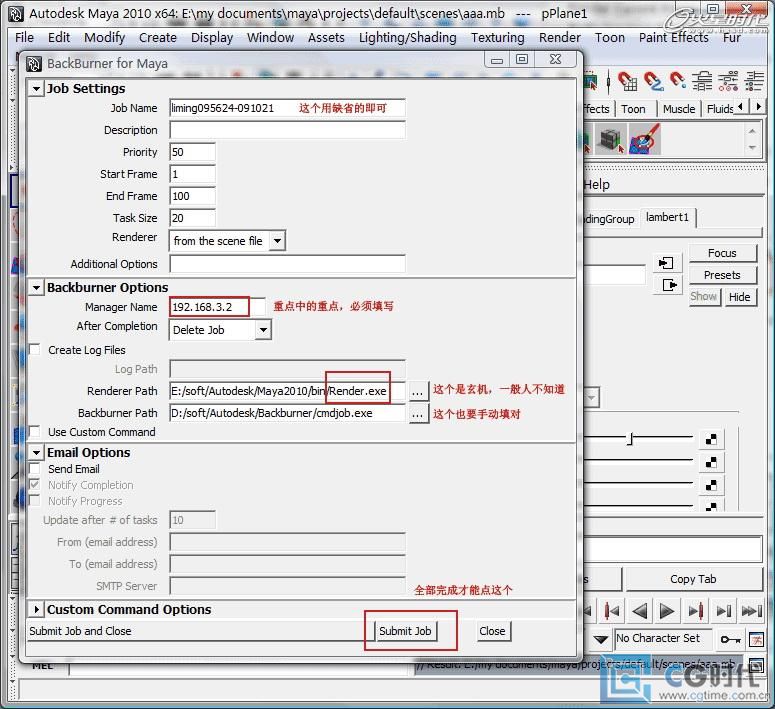This screenshot has width=775, height=709.
Task: Click the Job Name text field
Action: coord(287,108)
